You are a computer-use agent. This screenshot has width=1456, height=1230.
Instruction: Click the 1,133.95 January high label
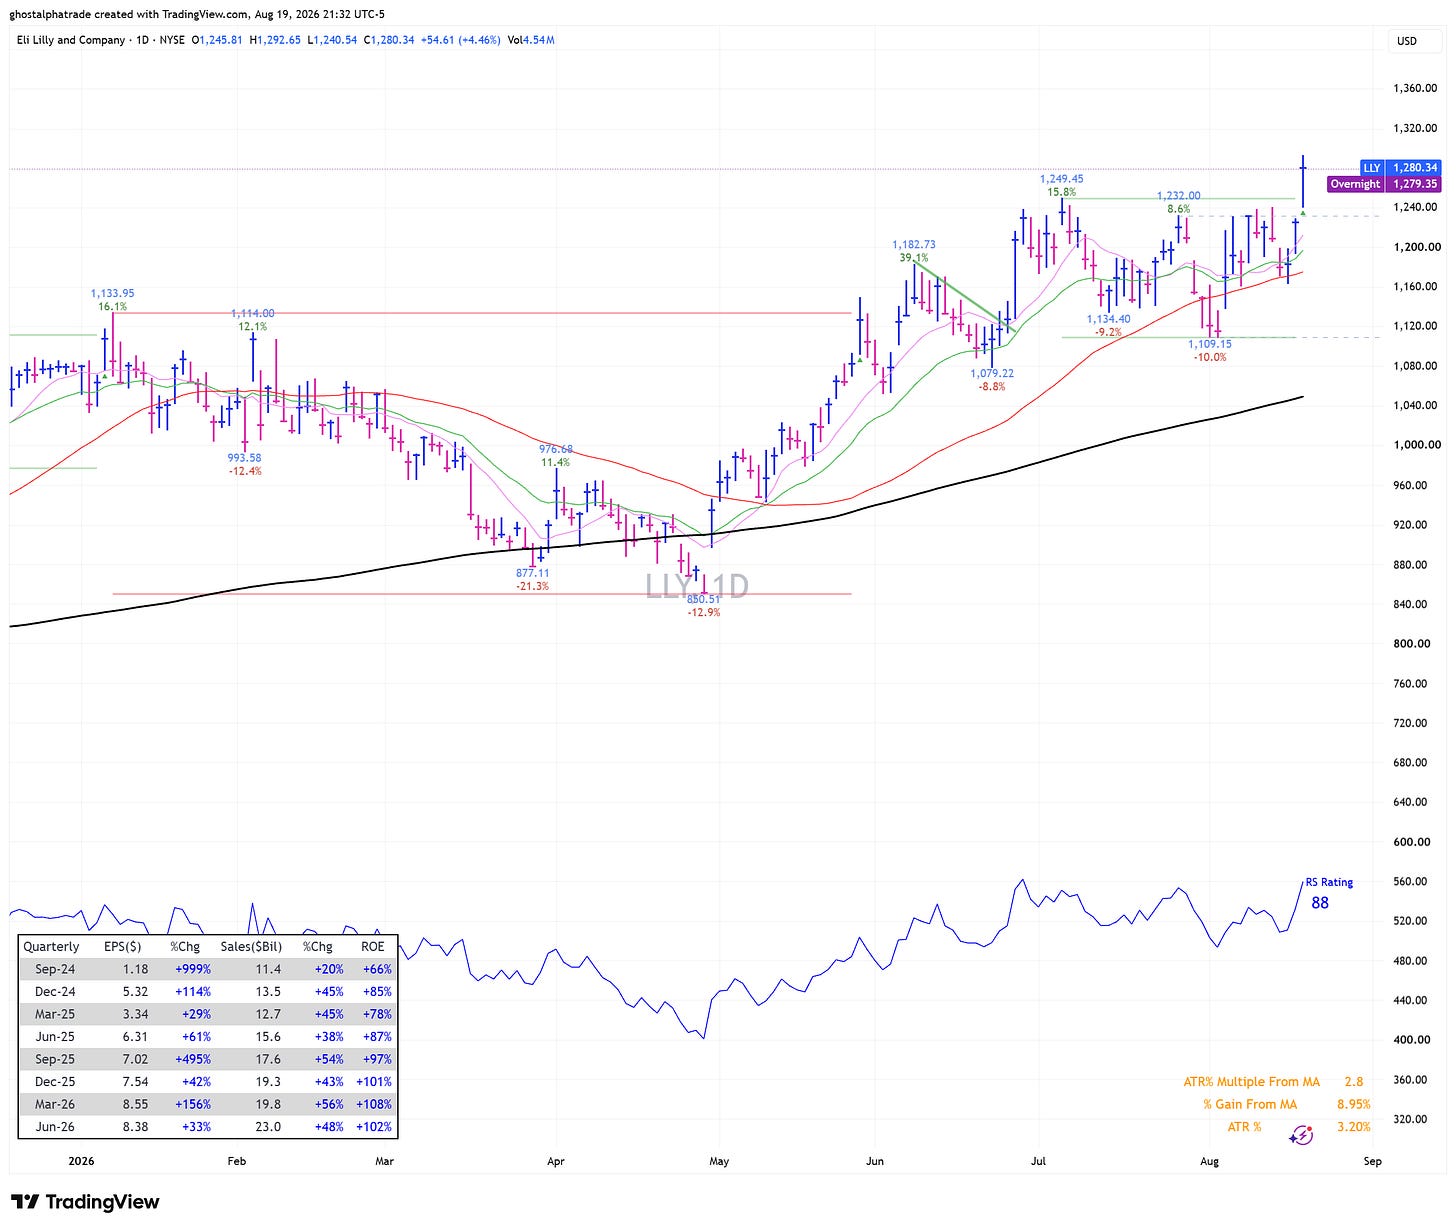[x=112, y=294]
